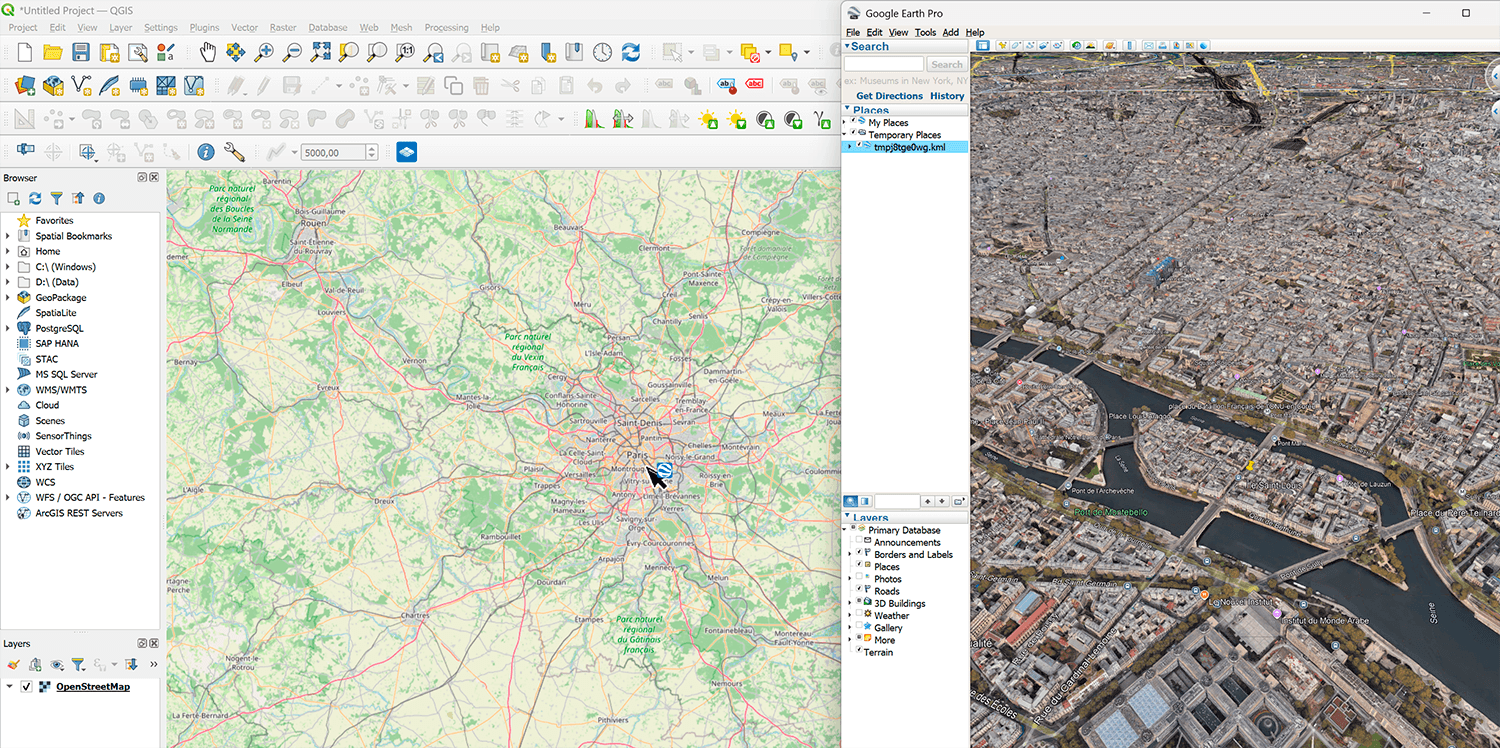1500x748 pixels.
Task: Click the blue plugin icon beside scale box
Action: [x=406, y=152]
